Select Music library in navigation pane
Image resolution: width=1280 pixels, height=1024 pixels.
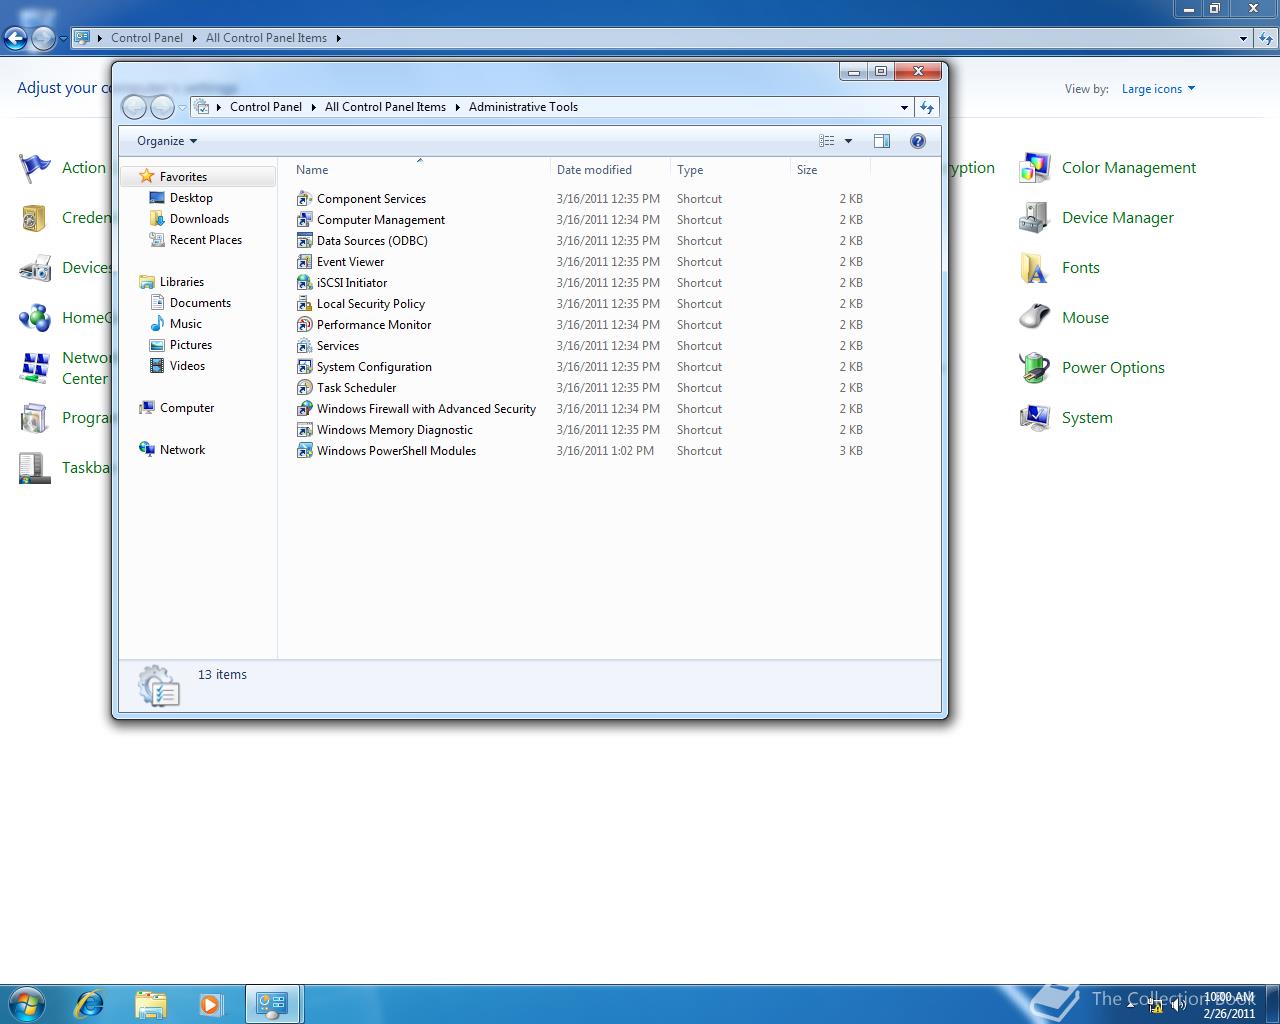pos(185,324)
